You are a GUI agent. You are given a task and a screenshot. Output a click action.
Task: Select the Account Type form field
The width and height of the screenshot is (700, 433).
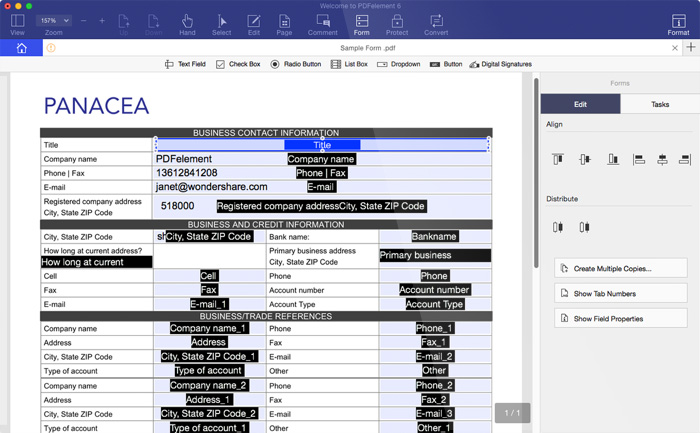click(435, 304)
